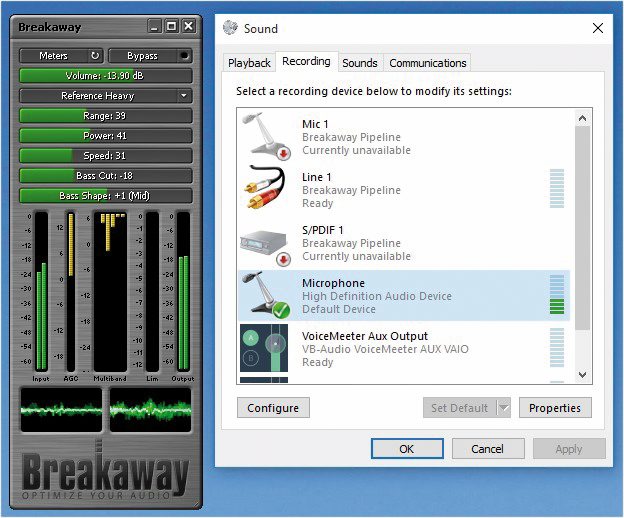
Task: Click the device list scroll up arrow
Action: (583, 118)
